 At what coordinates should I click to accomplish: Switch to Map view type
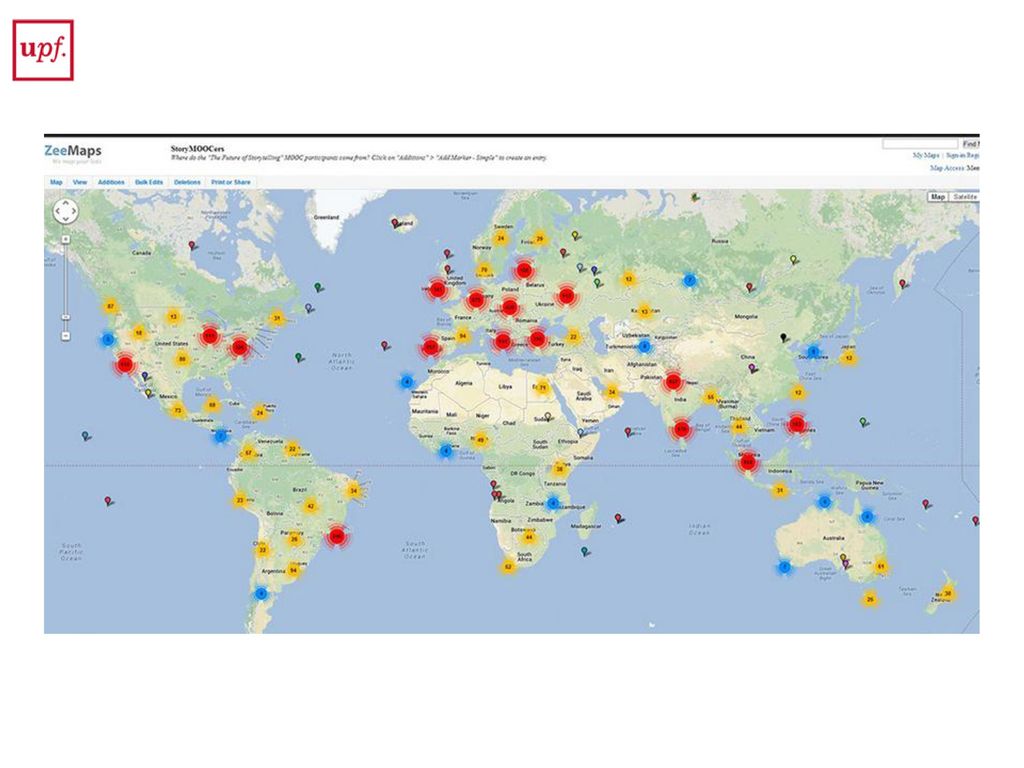tap(938, 197)
